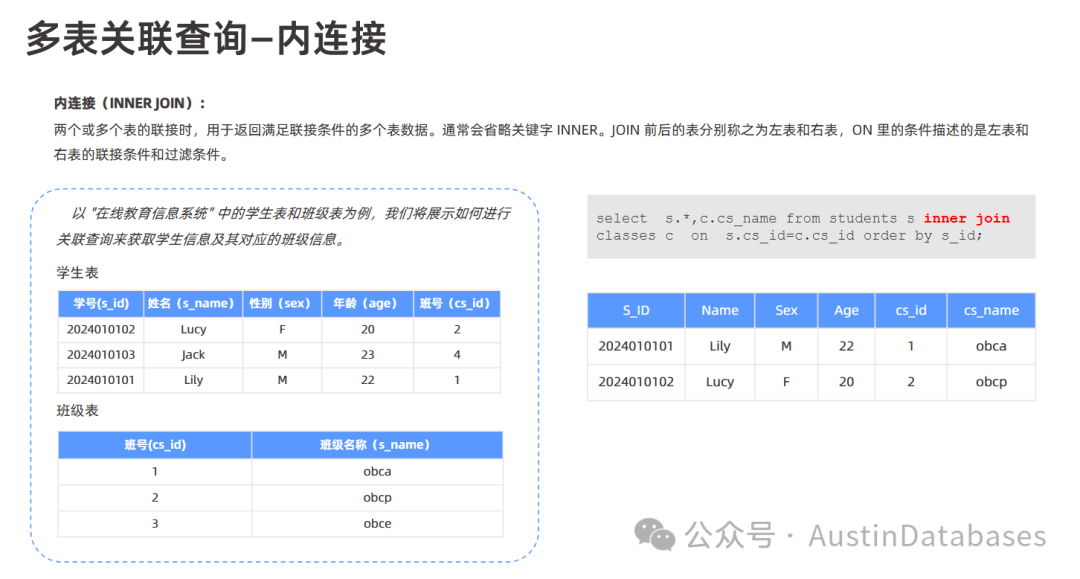
Task: Click the "Name" header in the result table
Action: [720, 310]
